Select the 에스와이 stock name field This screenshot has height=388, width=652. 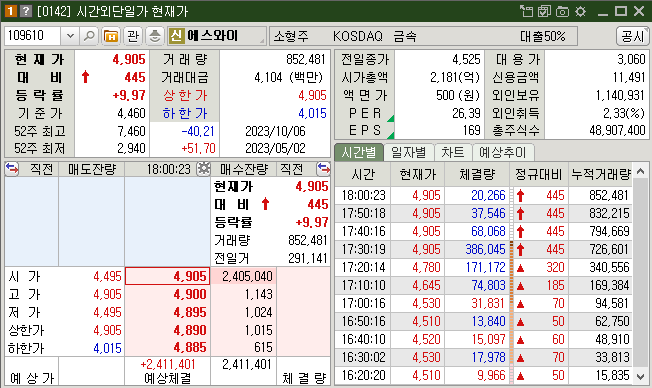[217, 36]
